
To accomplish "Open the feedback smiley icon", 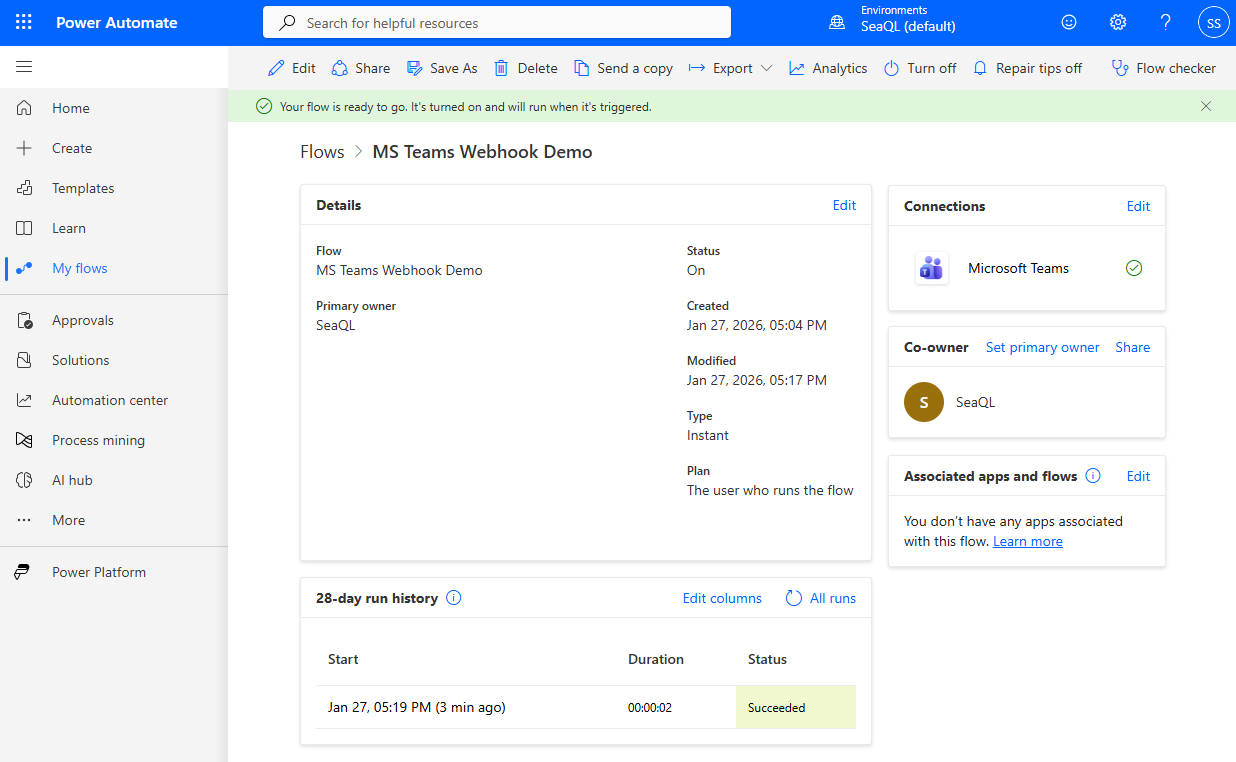I will pyautogui.click(x=1069, y=23).
